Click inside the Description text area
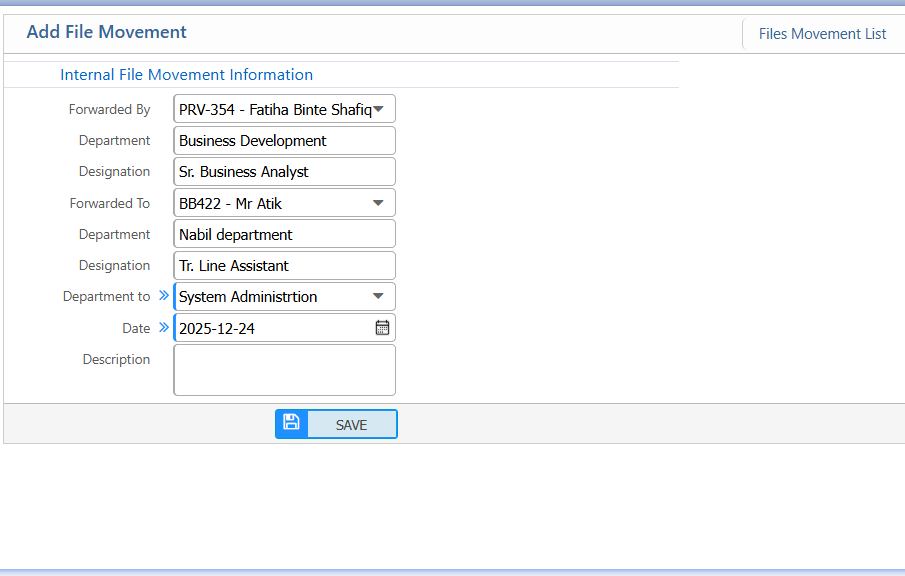Image resolution: width=905 pixels, height=576 pixels. click(284, 368)
